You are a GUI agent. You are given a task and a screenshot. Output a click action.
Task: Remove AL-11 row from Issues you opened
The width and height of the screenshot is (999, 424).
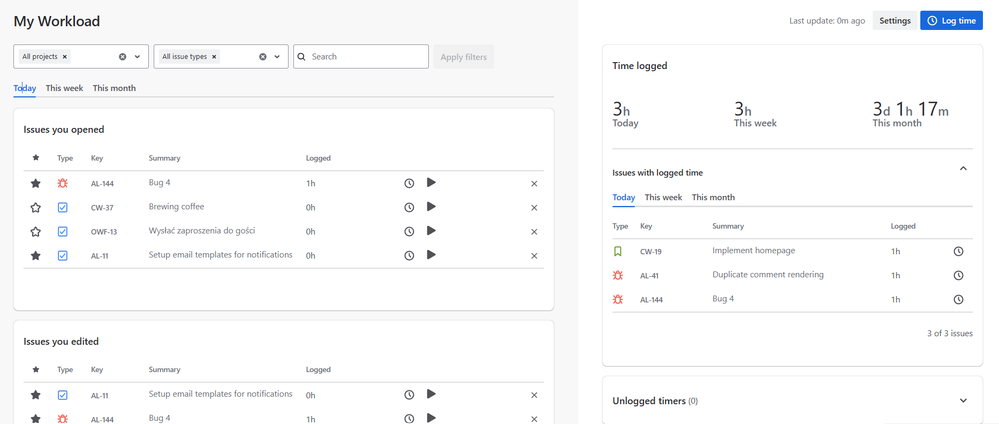click(x=534, y=256)
